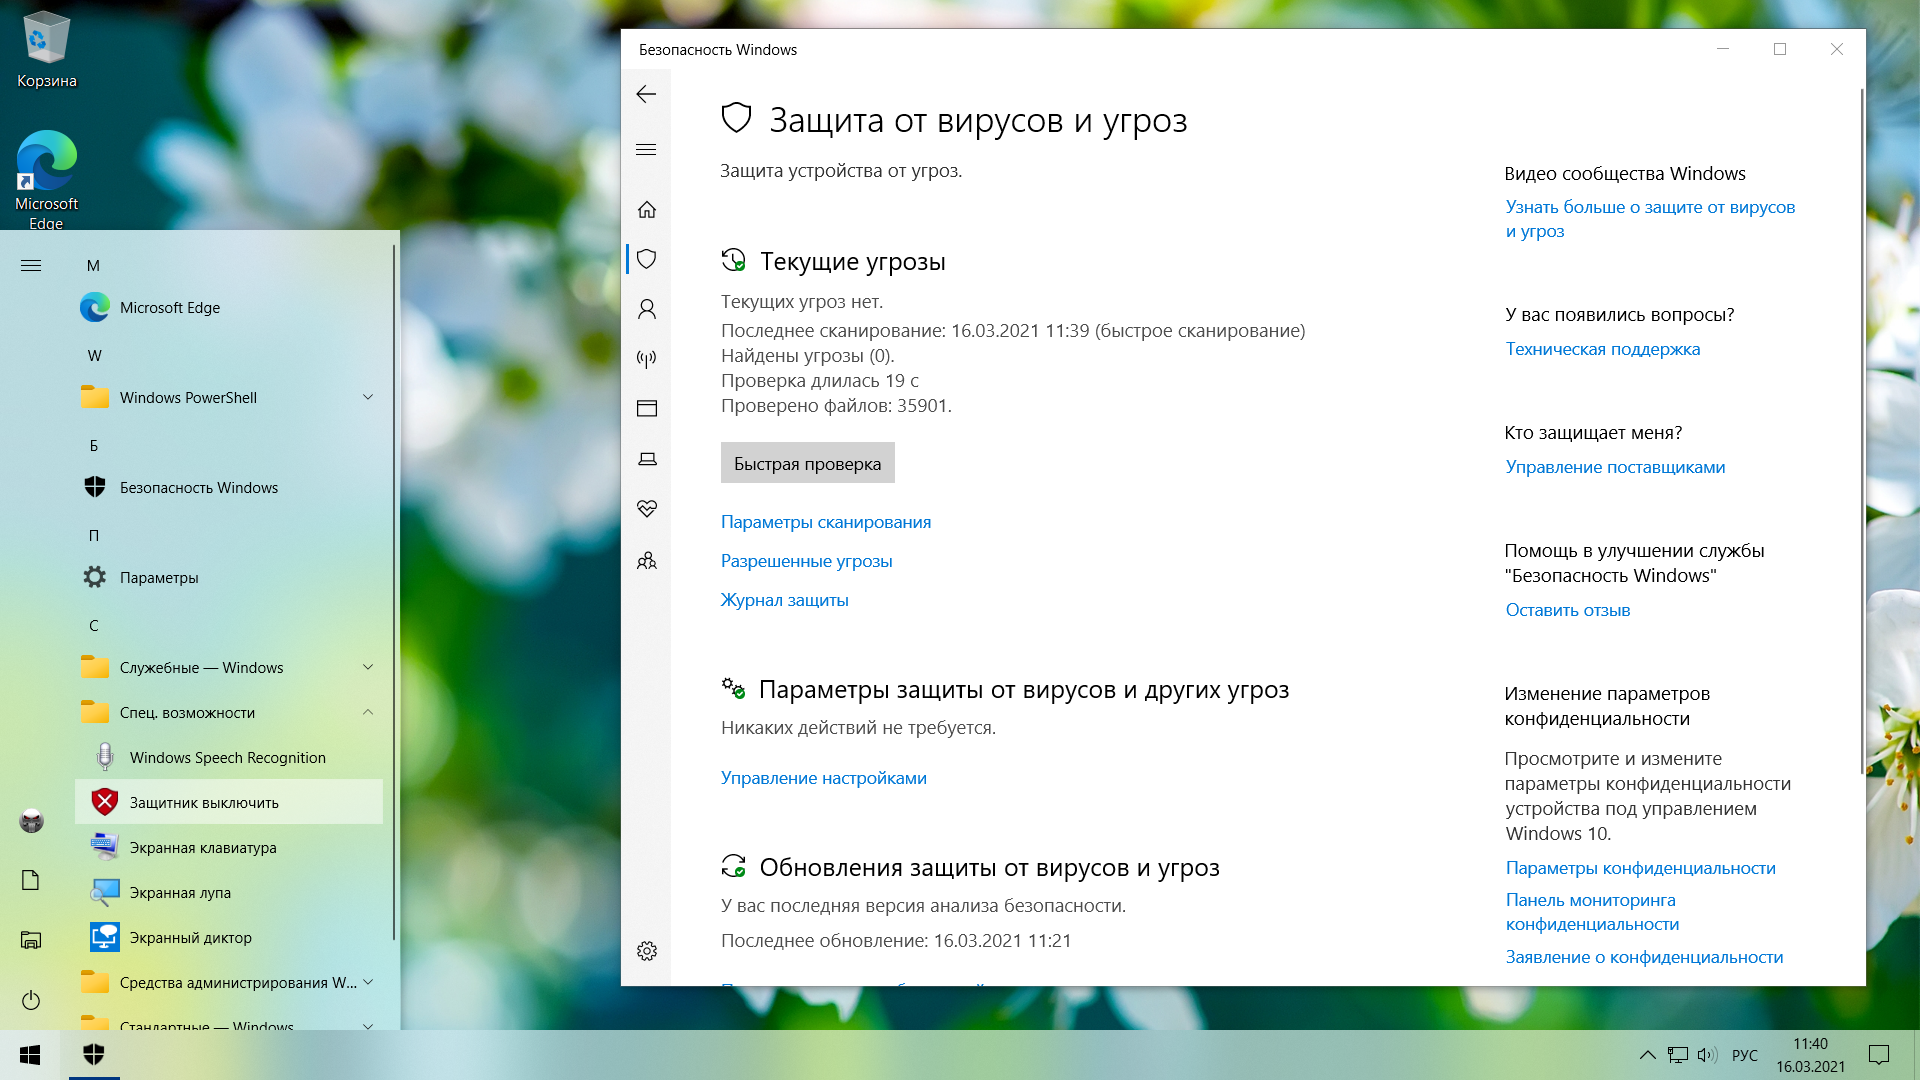
Task: Click the Windows Security taskbar icon
Action: (94, 1055)
